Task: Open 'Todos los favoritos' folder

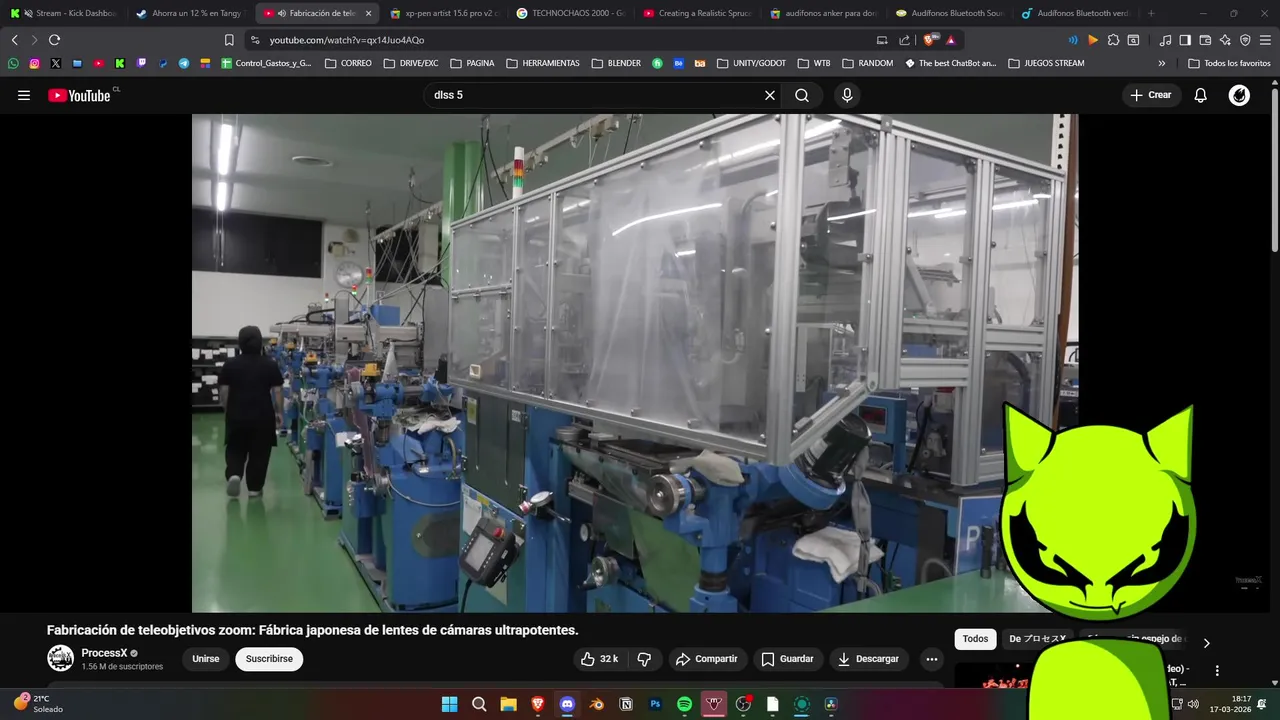Action: pos(1229,63)
